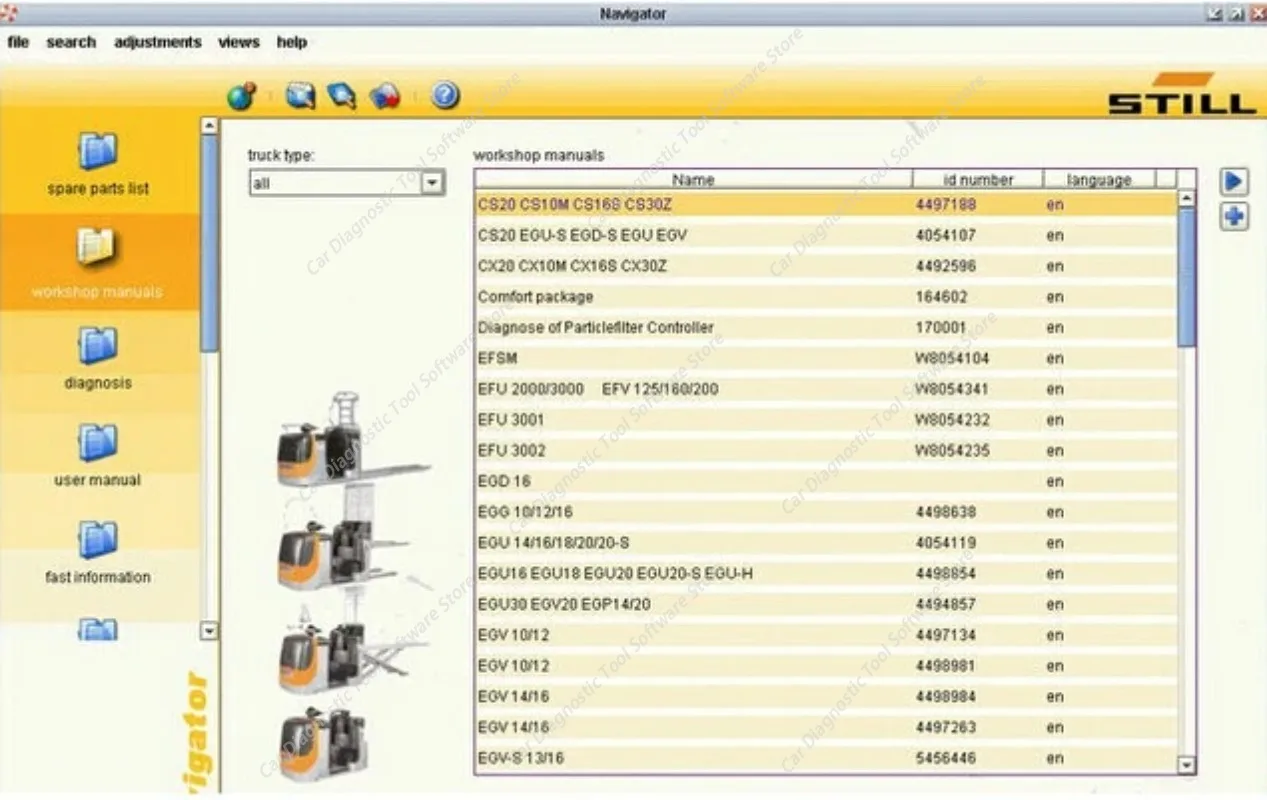Image resolution: width=1267 pixels, height=800 pixels.
Task: Open the views menu
Action: (239, 42)
